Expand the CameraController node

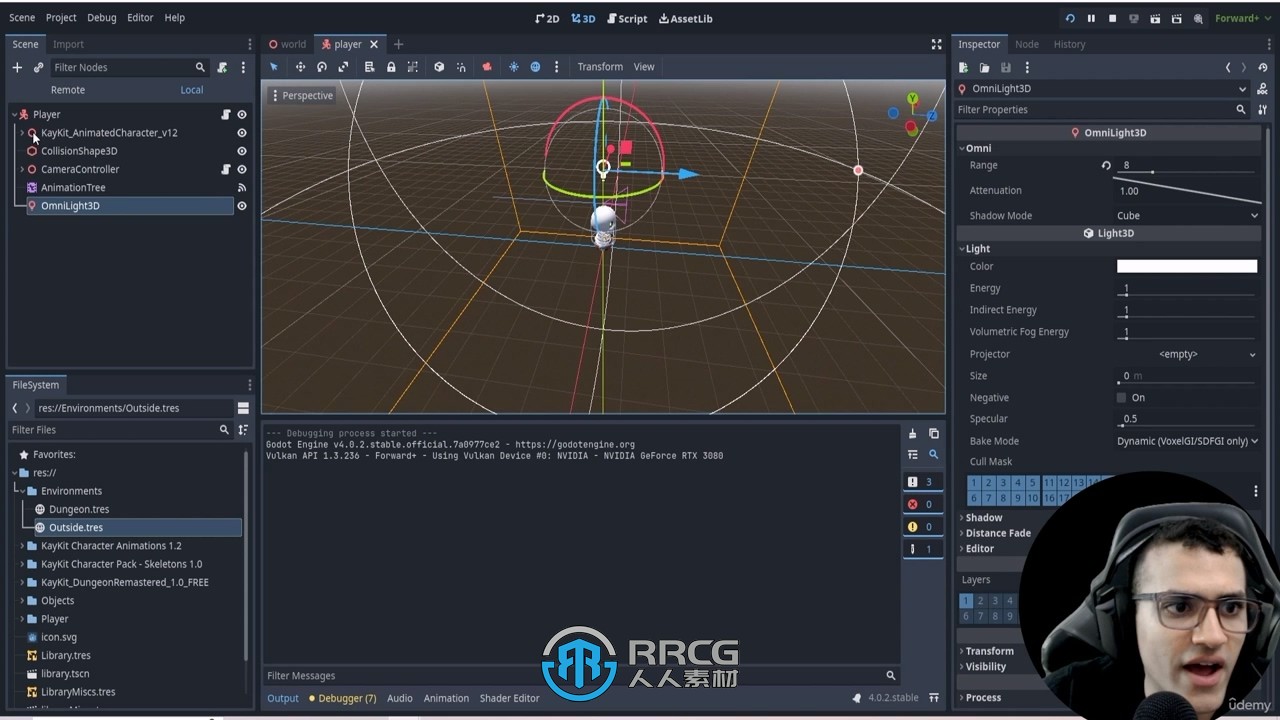tap(22, 169)
